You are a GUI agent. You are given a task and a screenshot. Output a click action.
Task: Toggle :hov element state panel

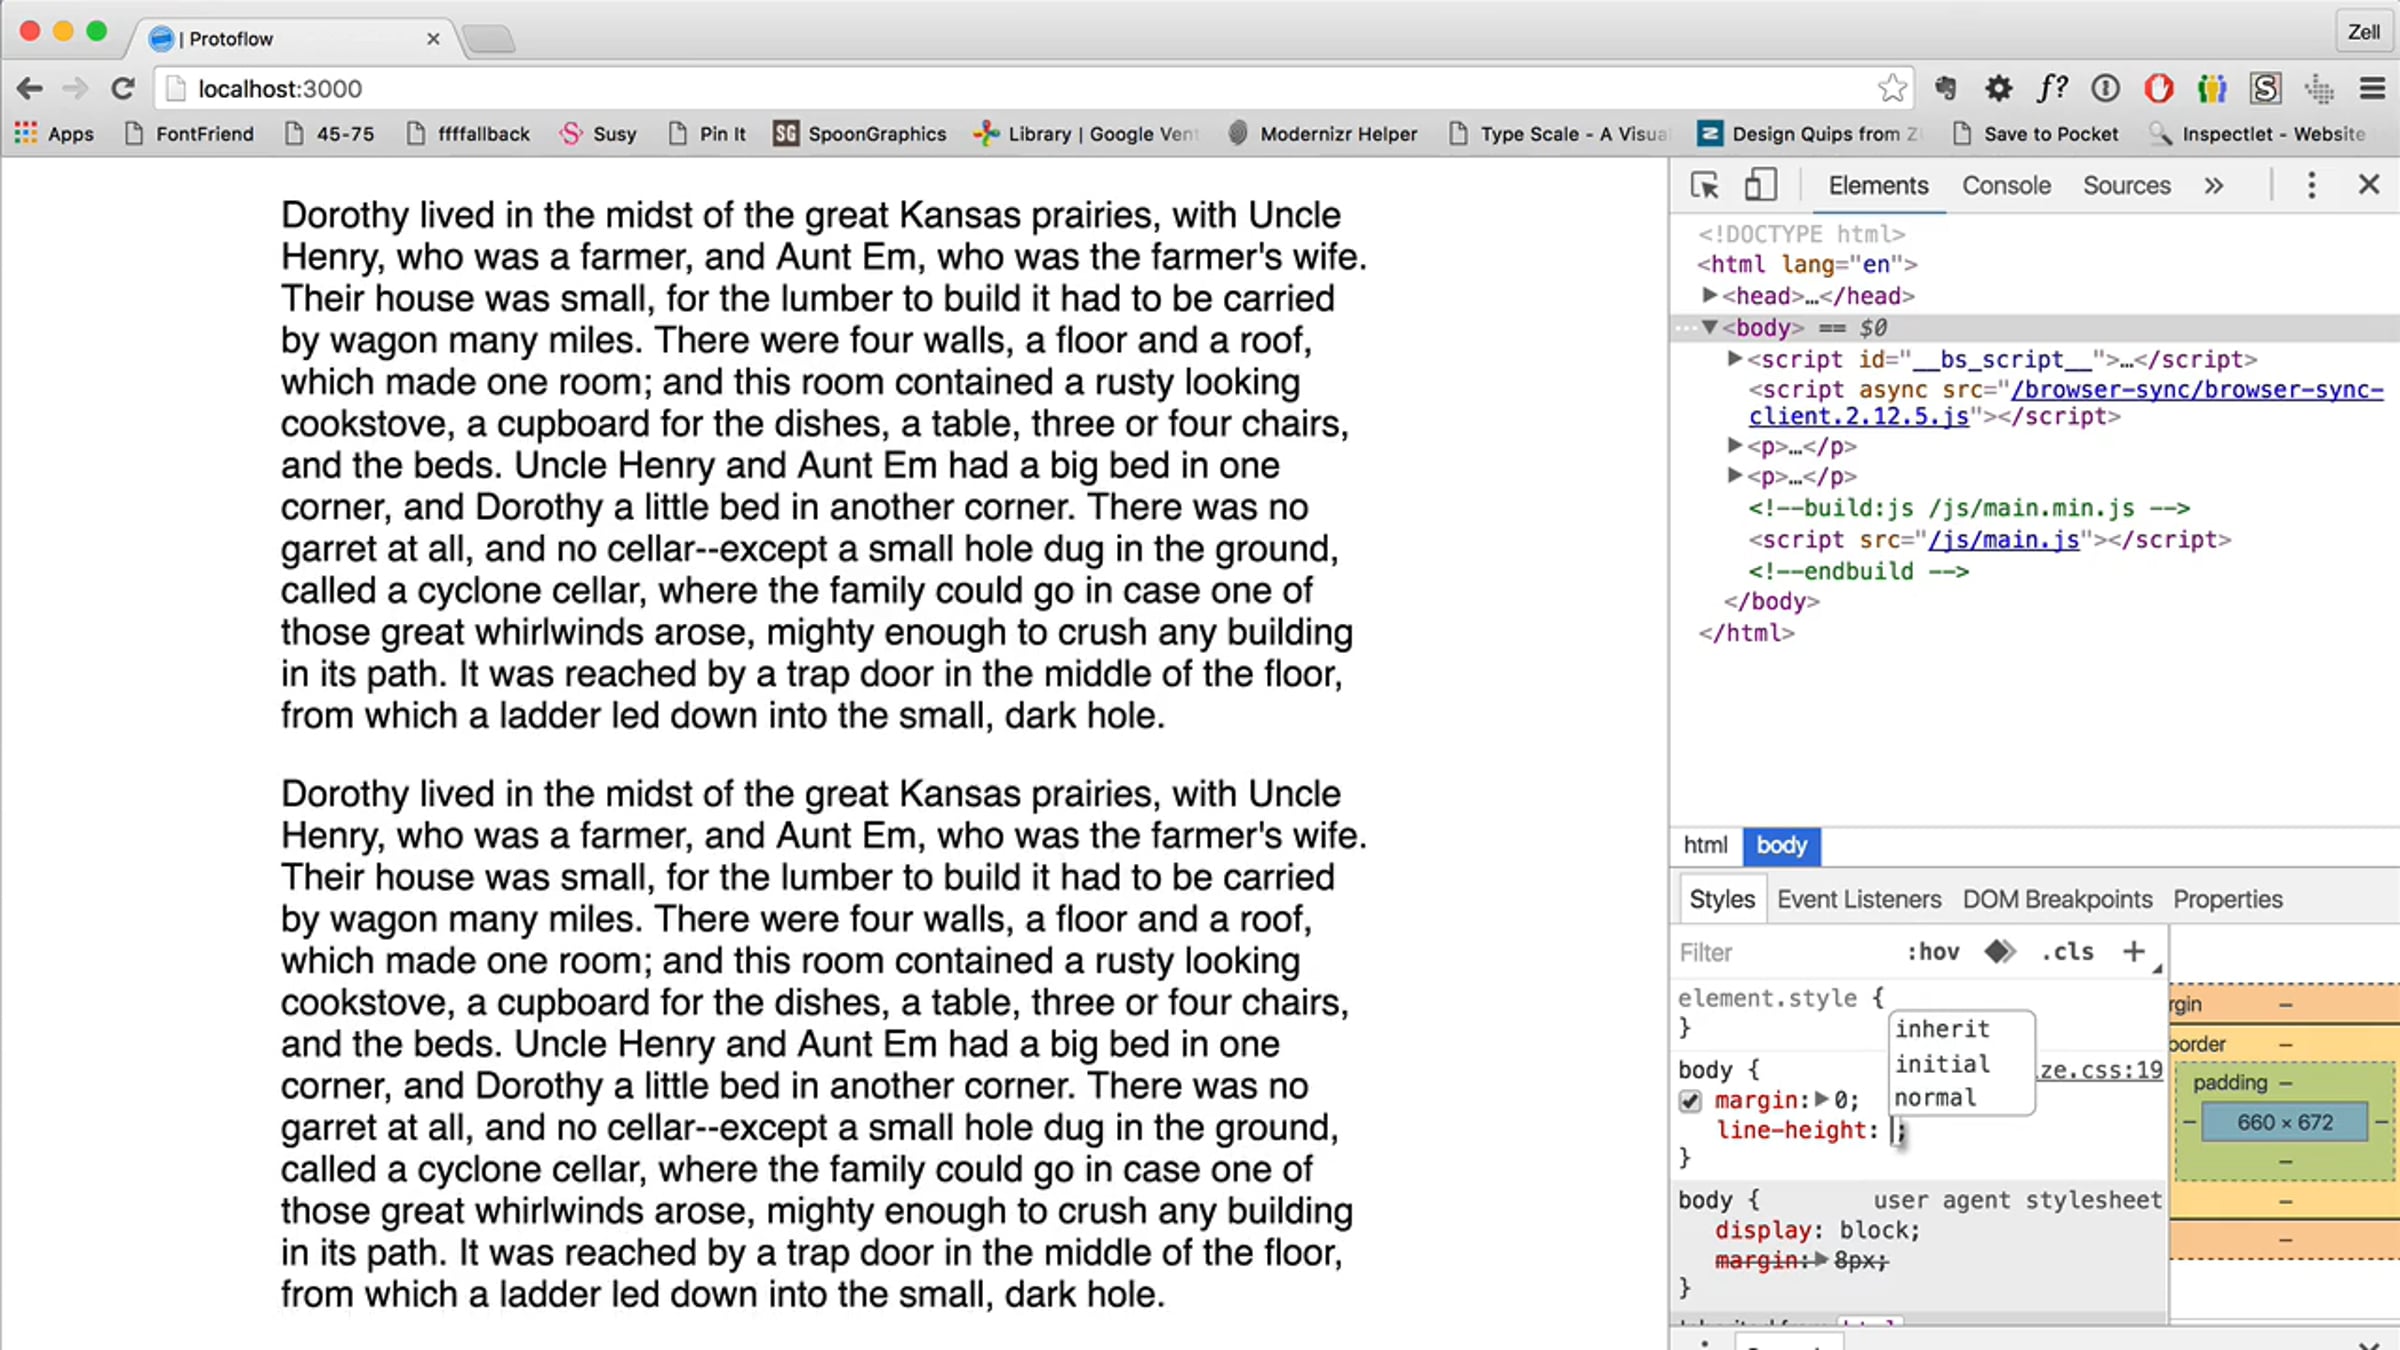(1933, 952)
